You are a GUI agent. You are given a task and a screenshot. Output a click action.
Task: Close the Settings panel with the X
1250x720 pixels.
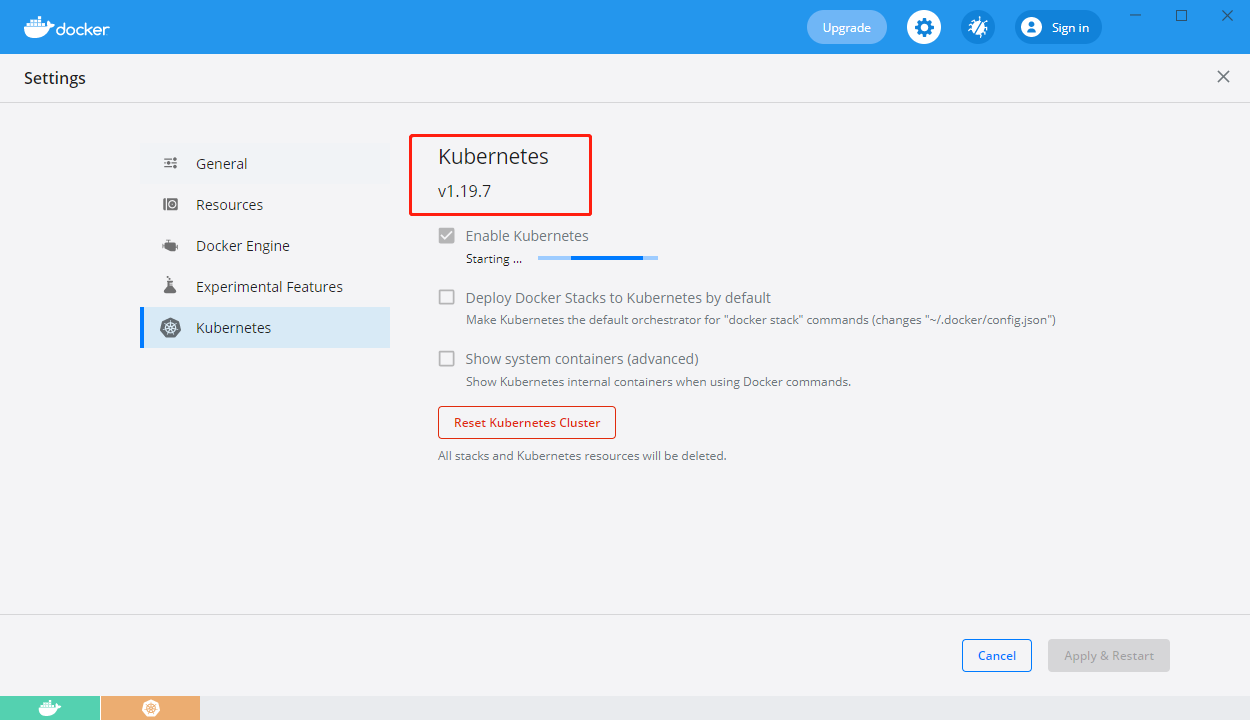tap(1223, 76)
